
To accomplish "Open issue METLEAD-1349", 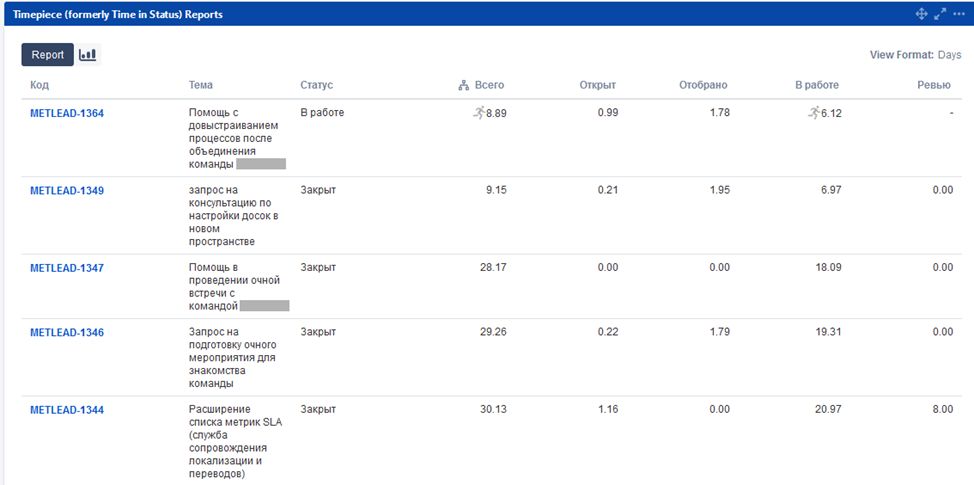I will 67,190.
